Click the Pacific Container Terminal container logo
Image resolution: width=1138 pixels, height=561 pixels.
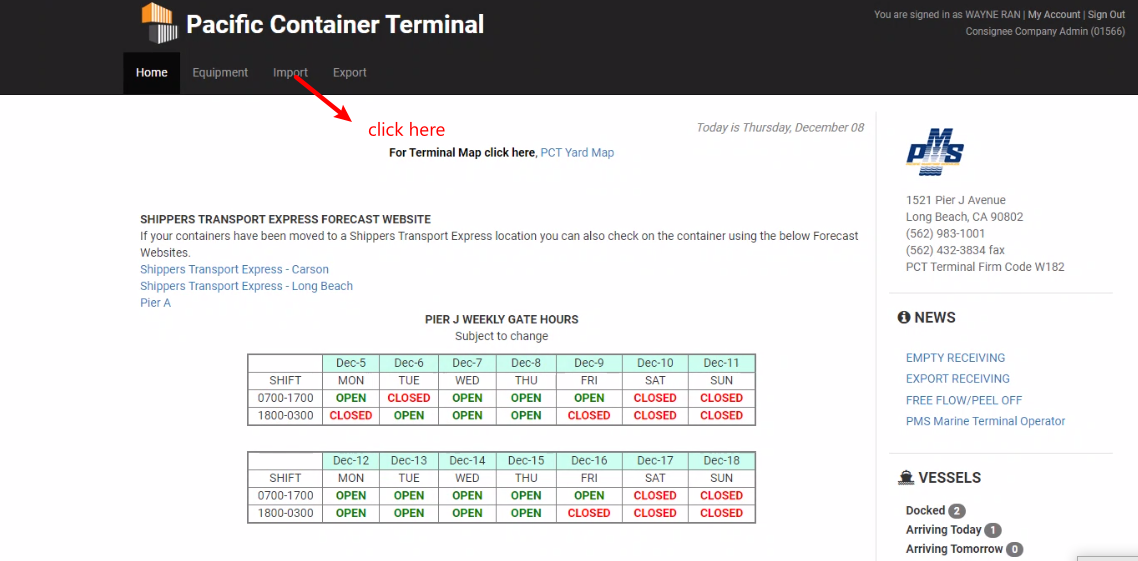[x=158, y=24]
